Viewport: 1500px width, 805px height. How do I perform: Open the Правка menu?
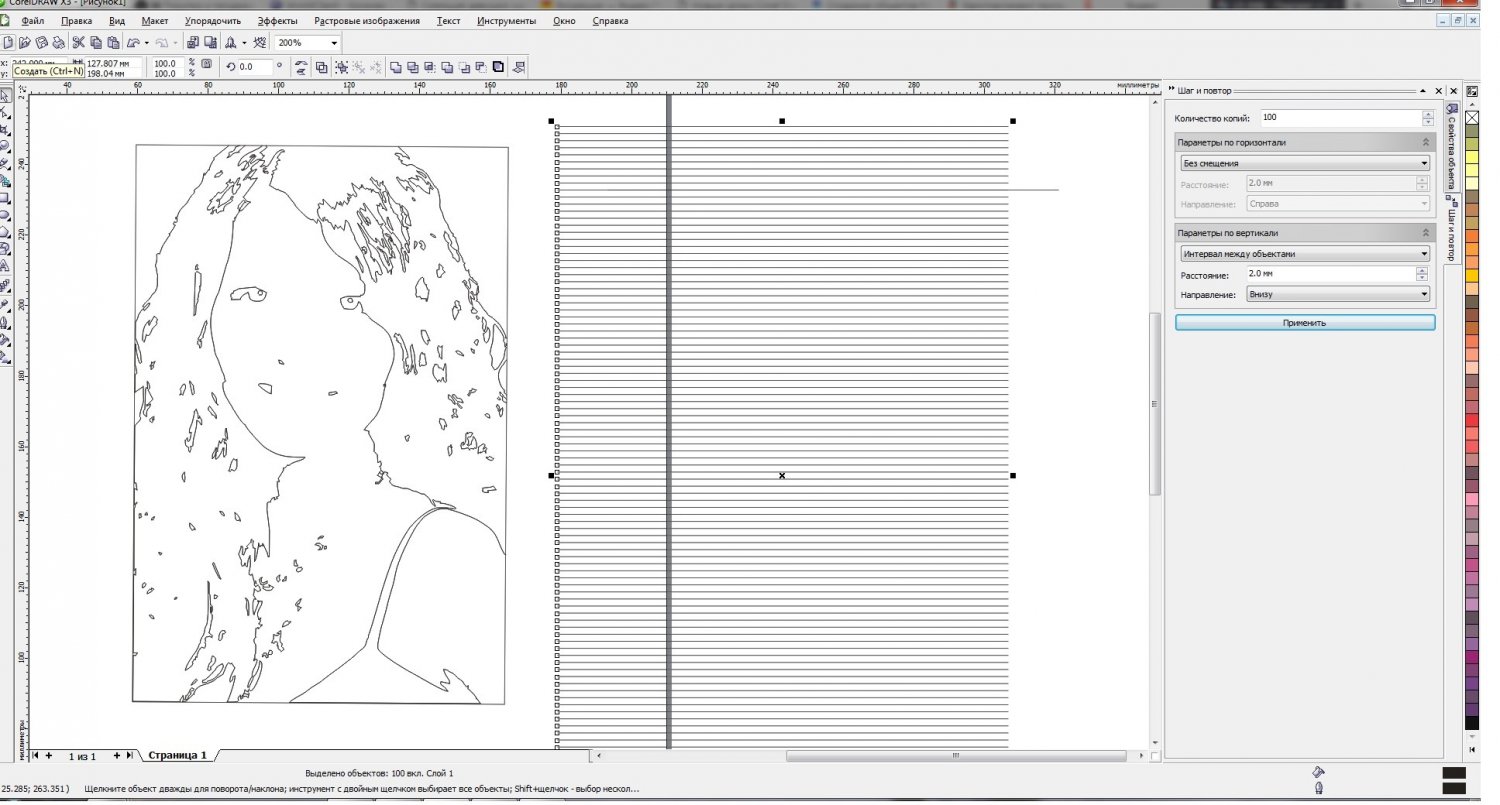point(76,20)
